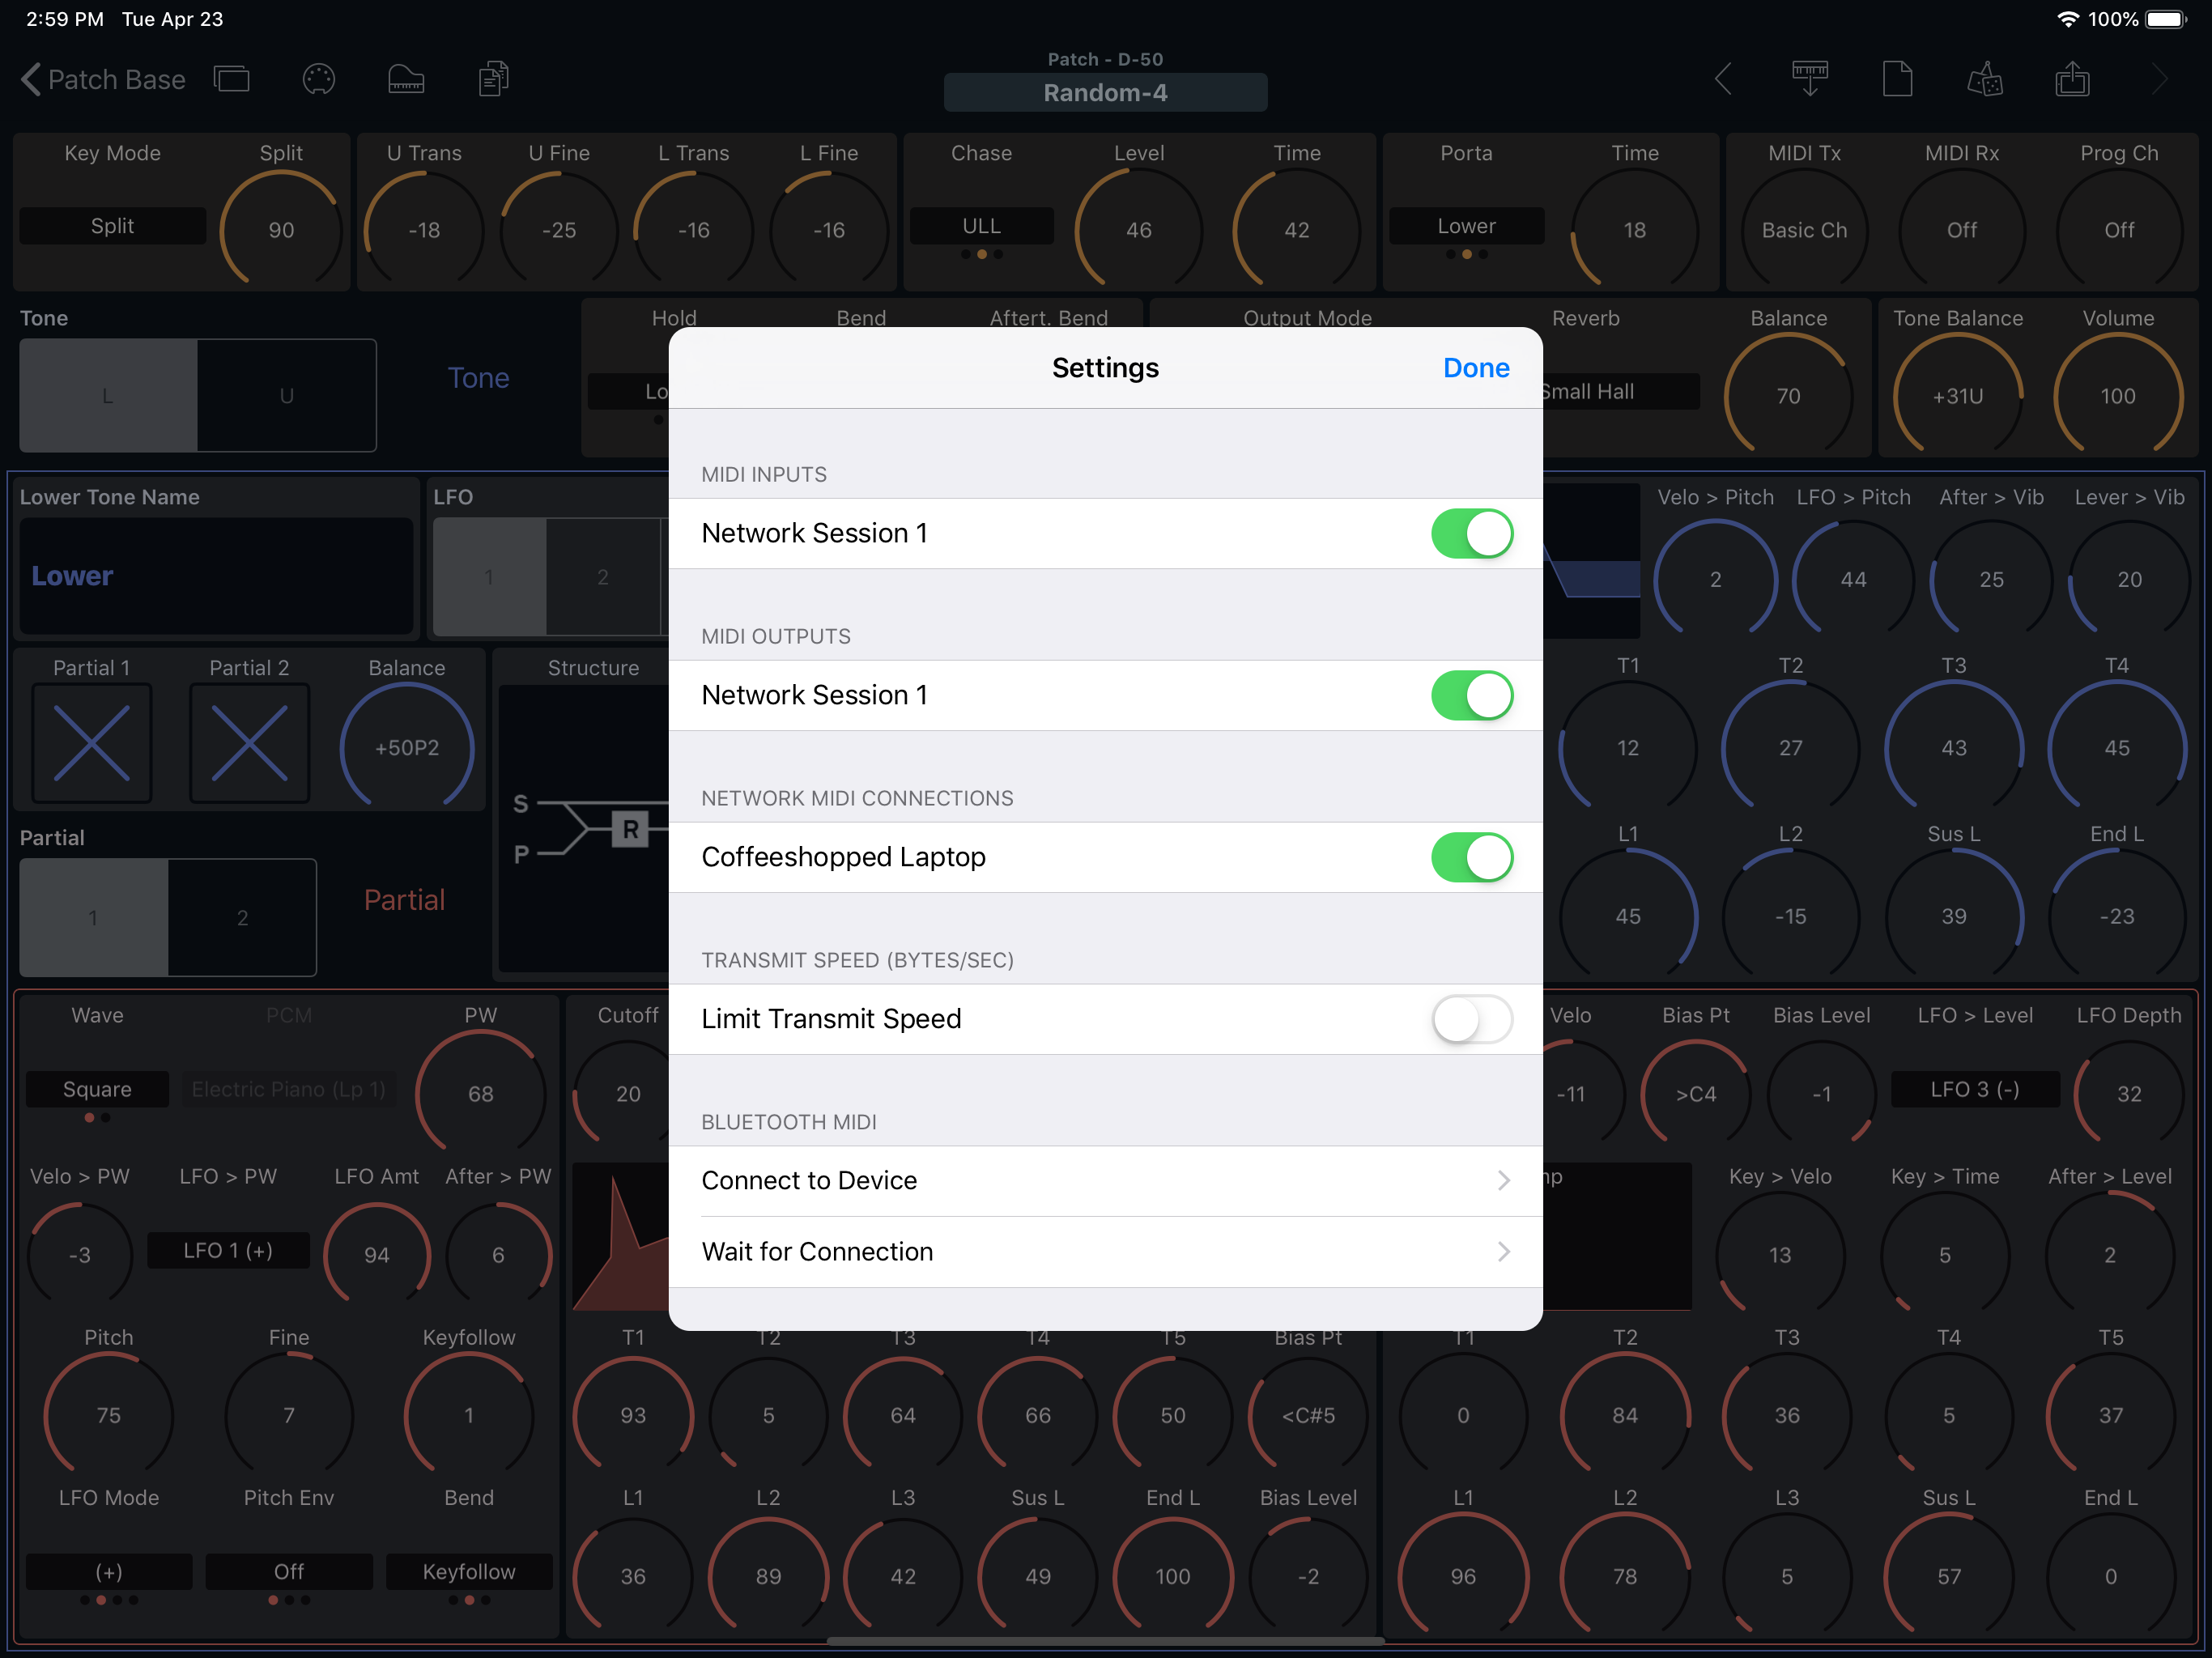This screenshot has width=2212, height=1658.
Task: Click the blank page new patch icon
Action: tap(1897, 79)
